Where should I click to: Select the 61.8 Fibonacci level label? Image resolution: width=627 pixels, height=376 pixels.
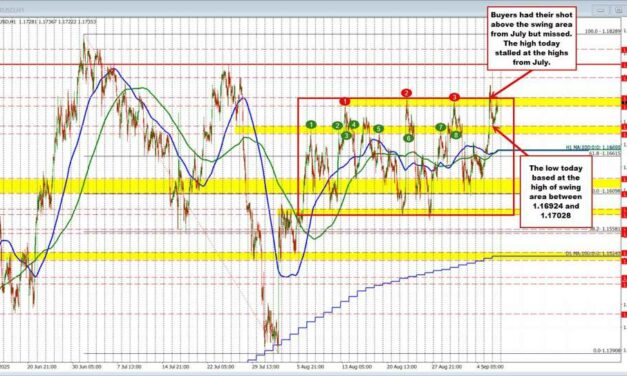605,153
